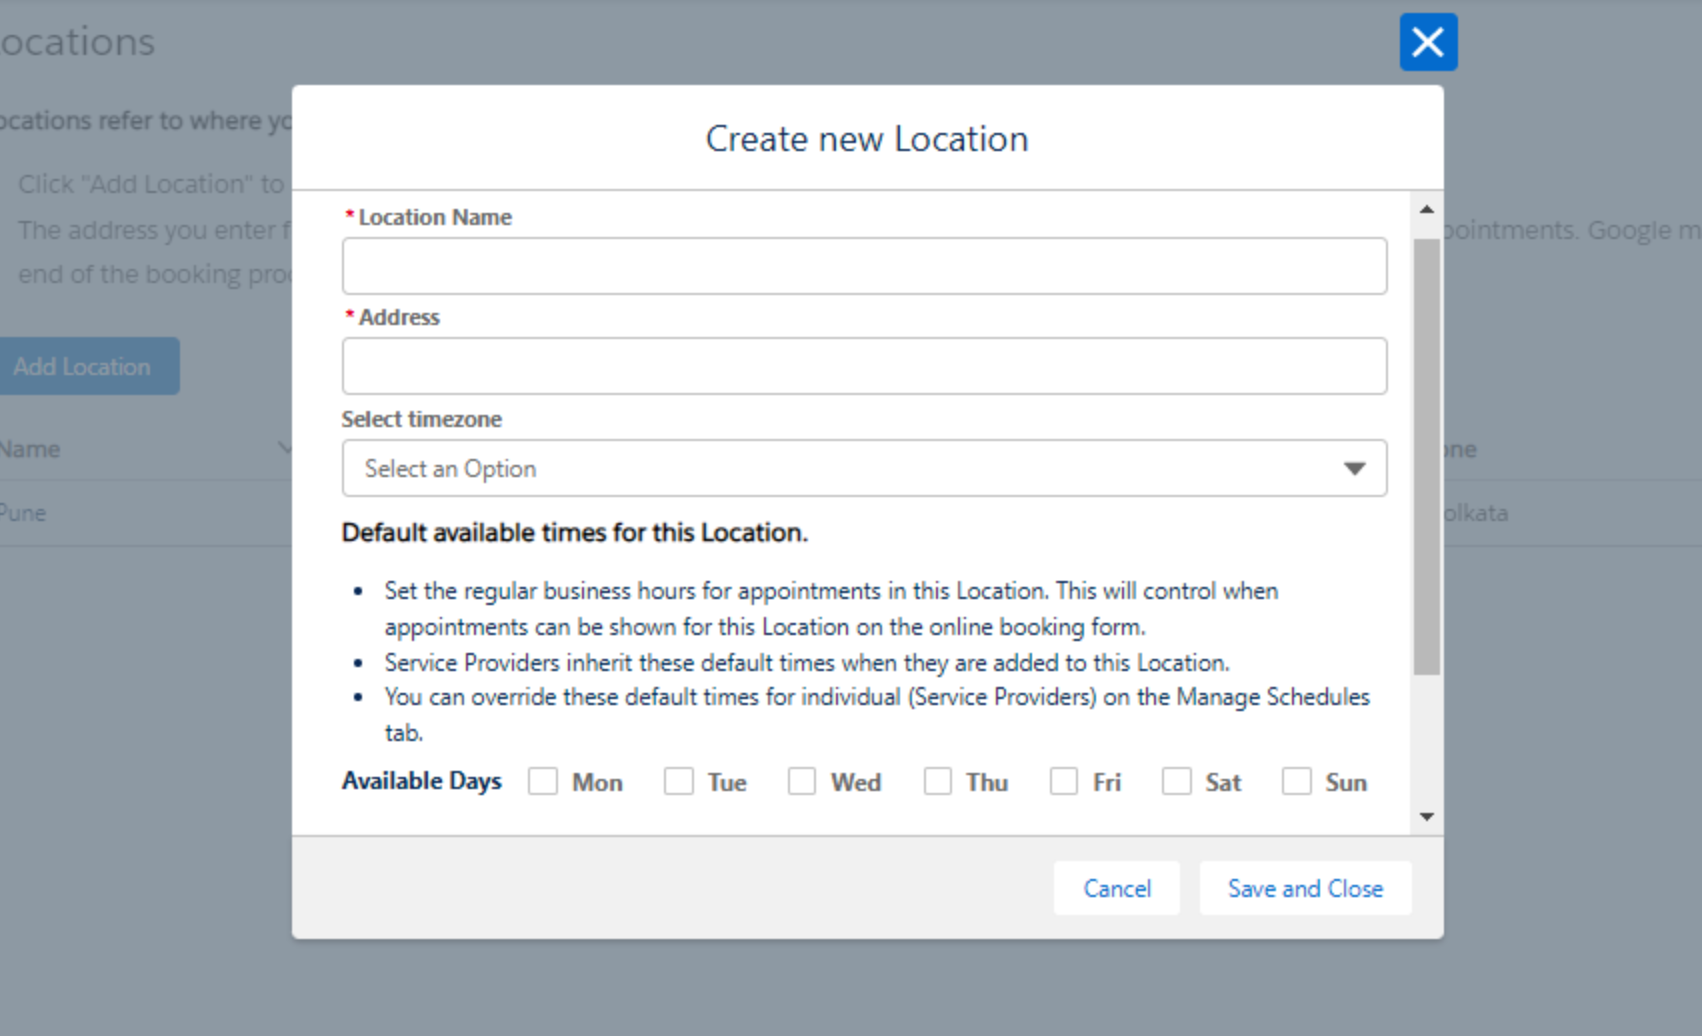The width and height of the screenshot is (1702, 1036).
Task: Click the Location Name input field
Action: coord(864,266)
